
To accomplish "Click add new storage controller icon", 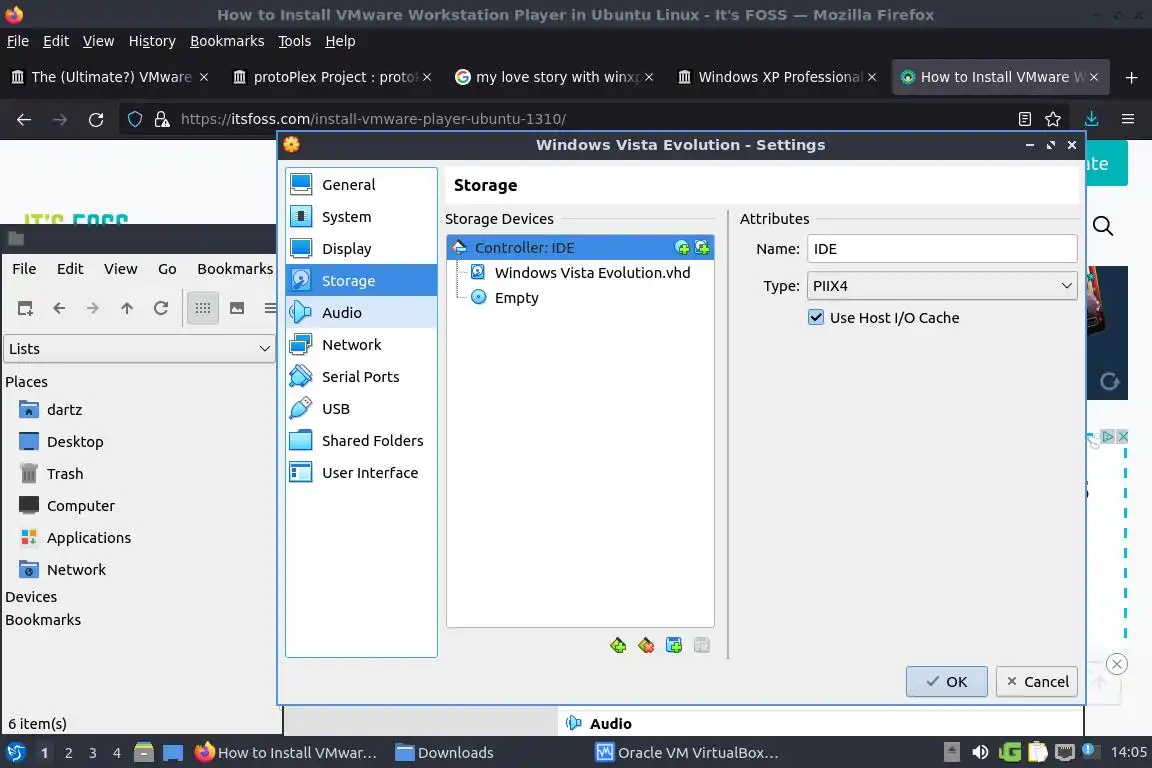I will tap(618, 645).
